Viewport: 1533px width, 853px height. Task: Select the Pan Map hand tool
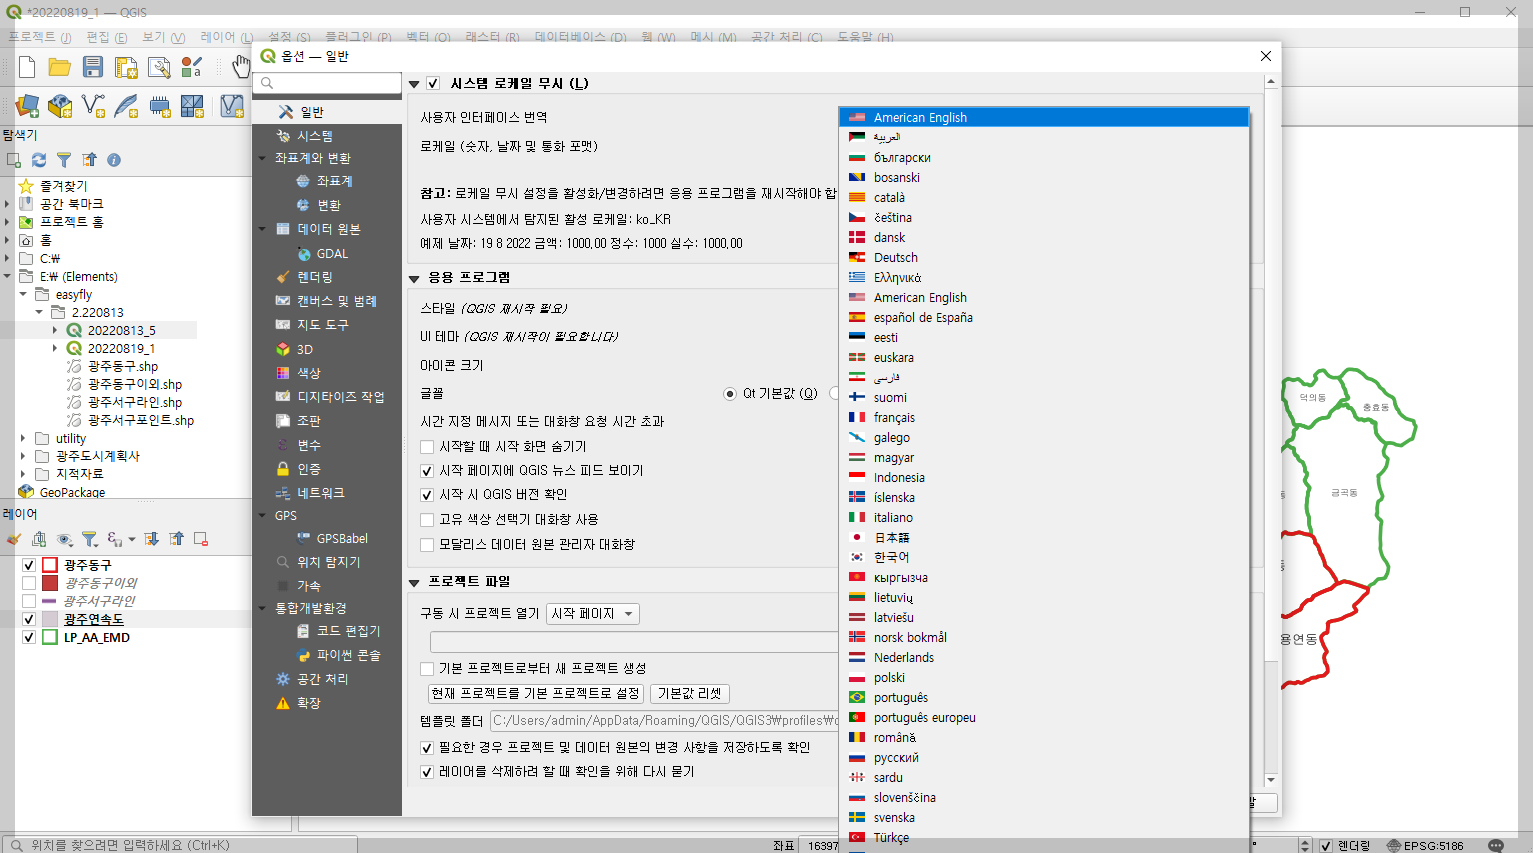coord(240,67)
